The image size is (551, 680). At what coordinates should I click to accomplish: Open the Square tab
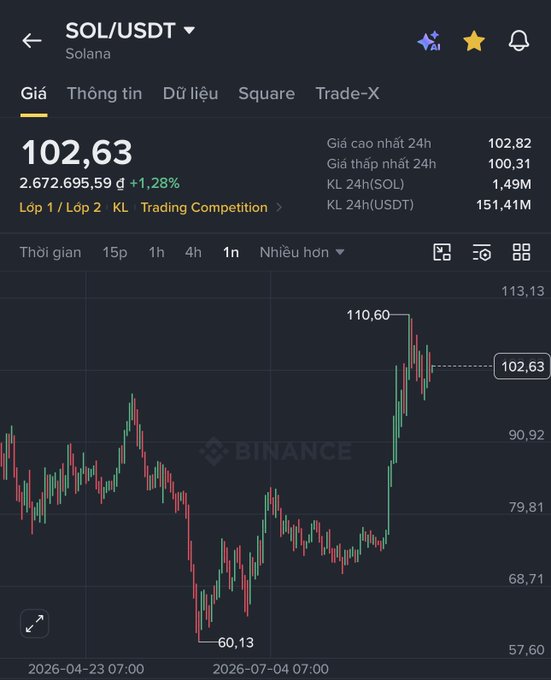click(x=267, y=94)
